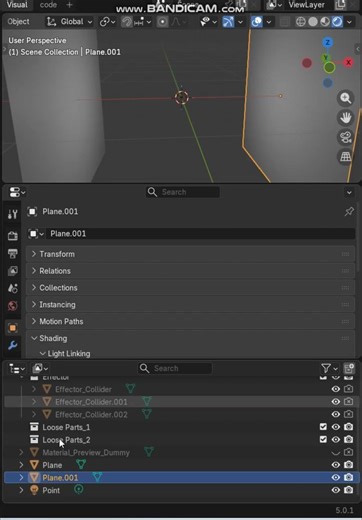
Task: Open Modifiers wrench properties tab
Action: tap(13, 345)
